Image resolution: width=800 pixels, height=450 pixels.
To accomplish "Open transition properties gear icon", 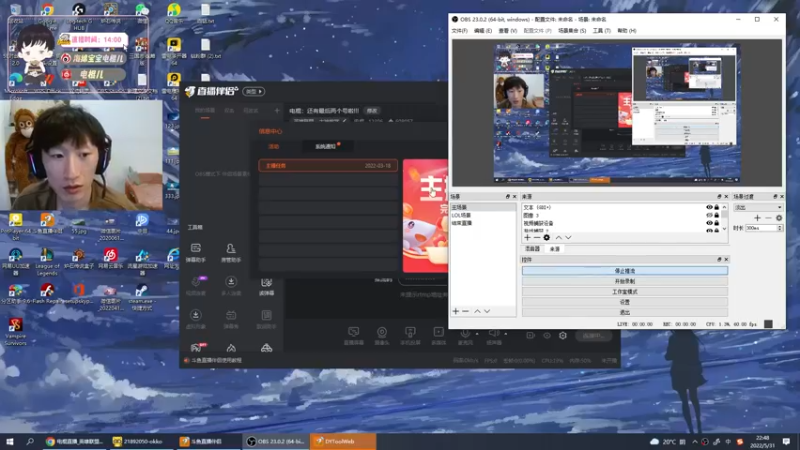I will click(x=779, y=218).
